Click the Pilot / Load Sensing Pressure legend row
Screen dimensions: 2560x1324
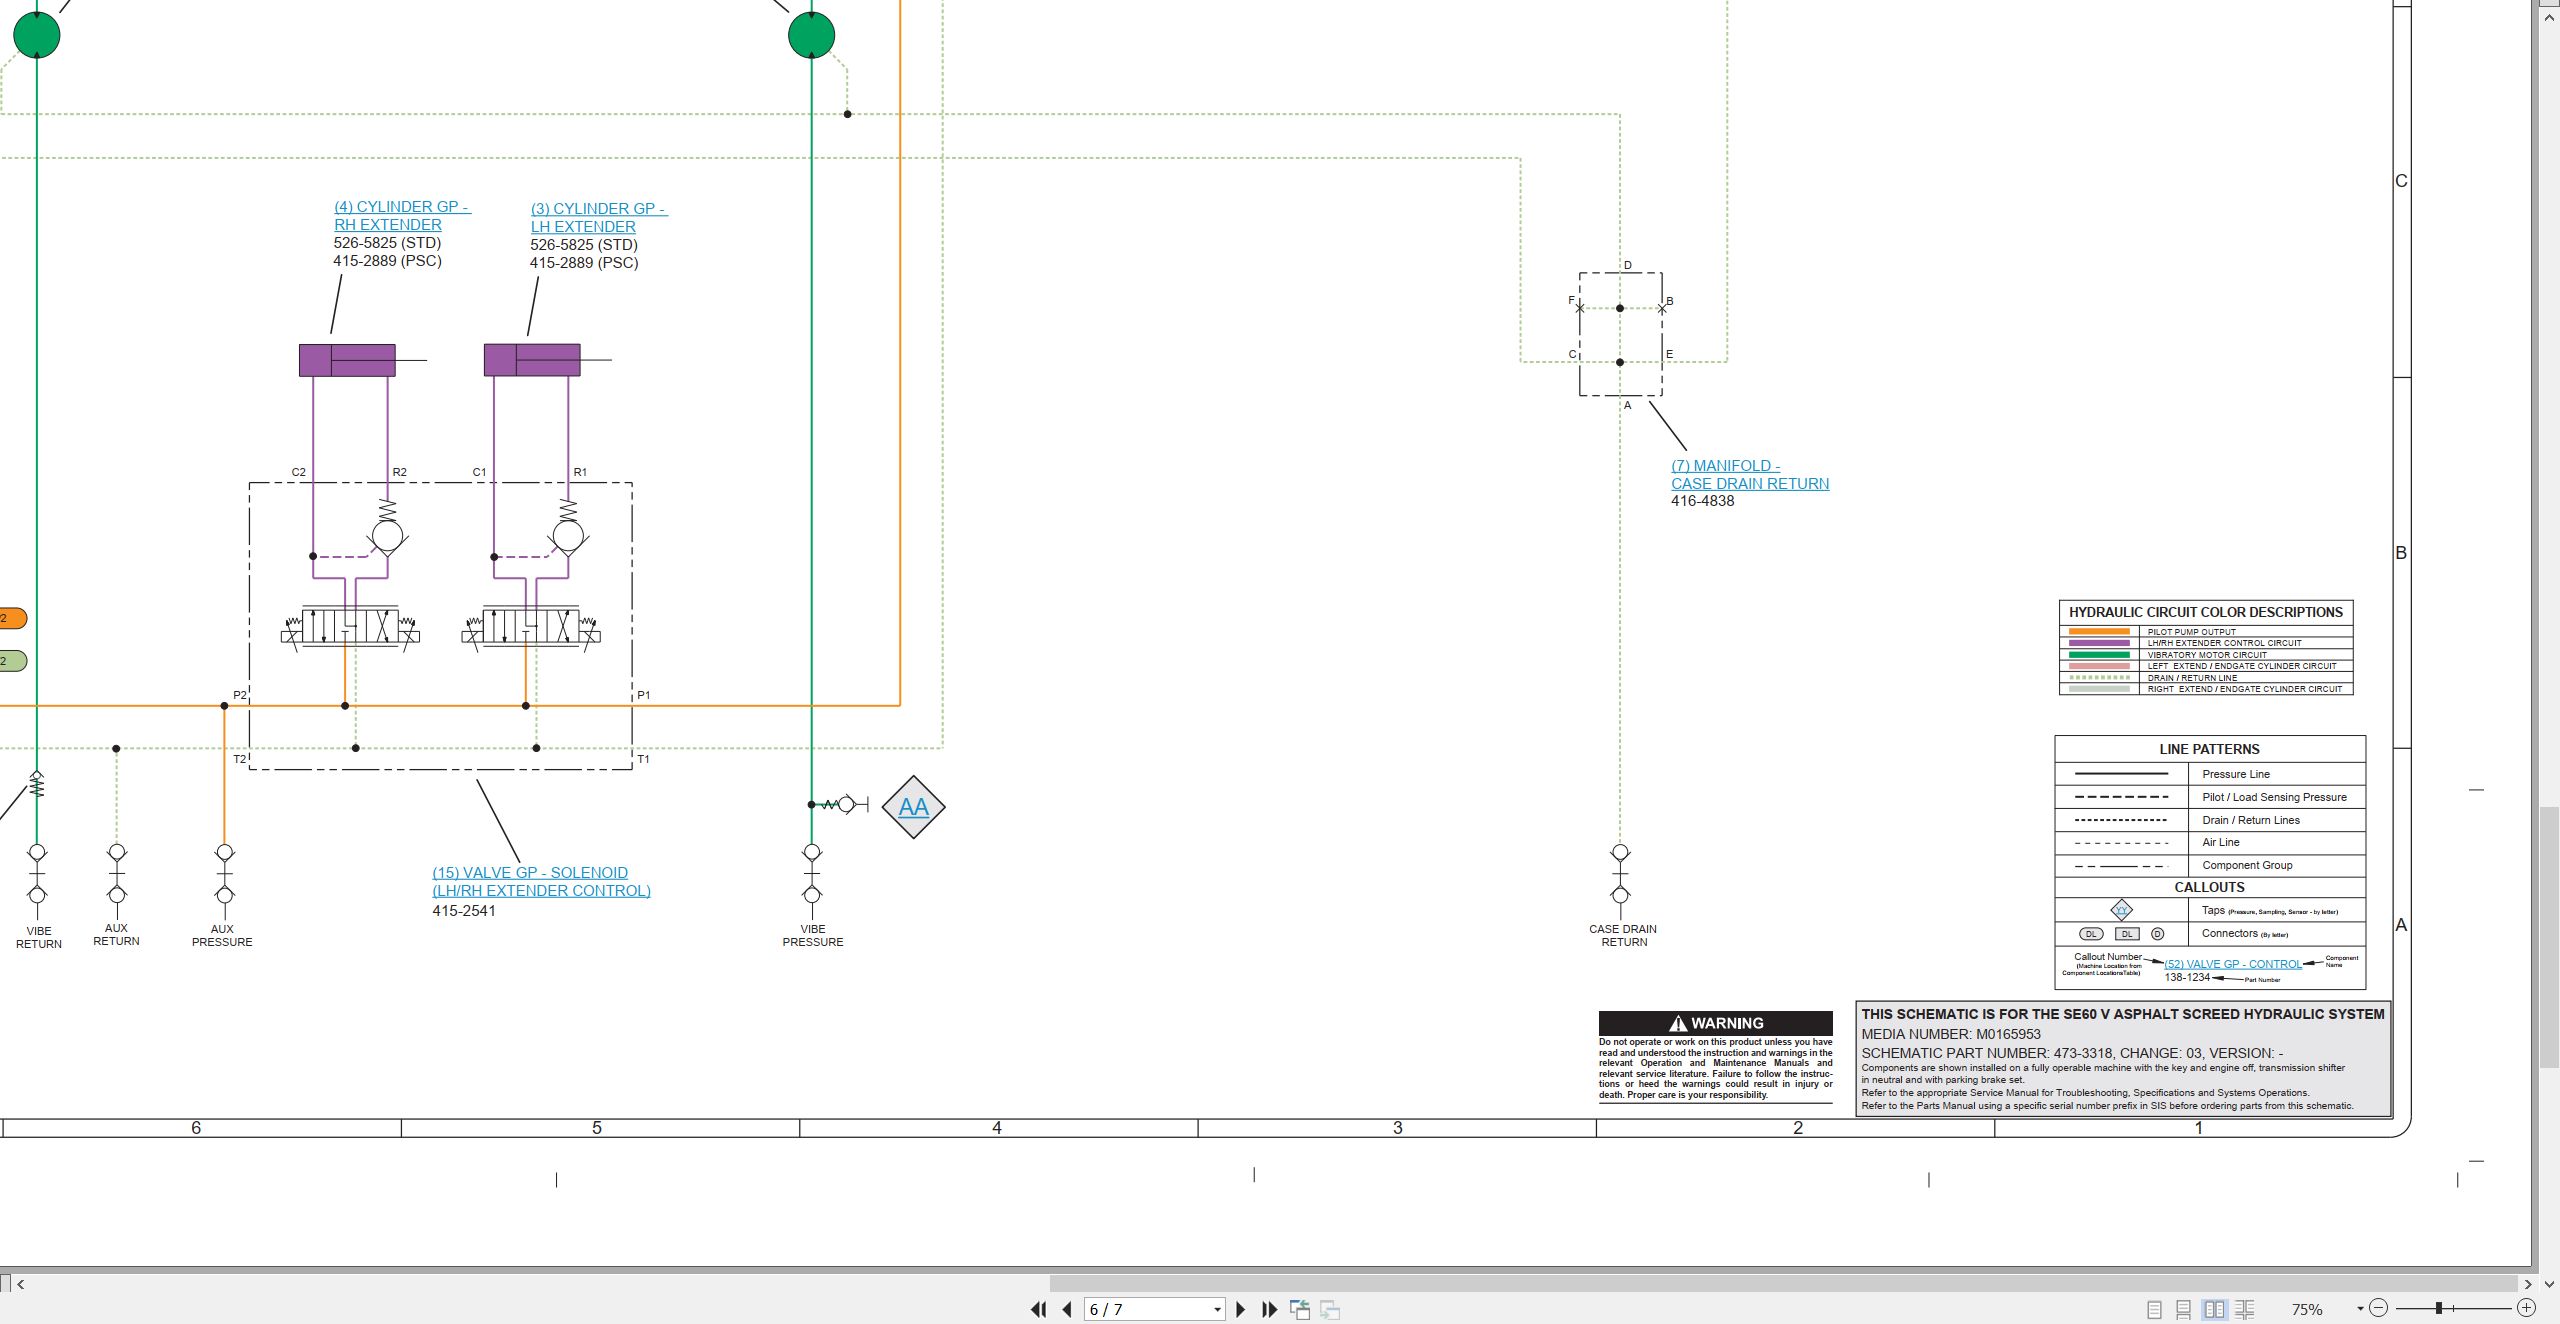click(2210, 797)
